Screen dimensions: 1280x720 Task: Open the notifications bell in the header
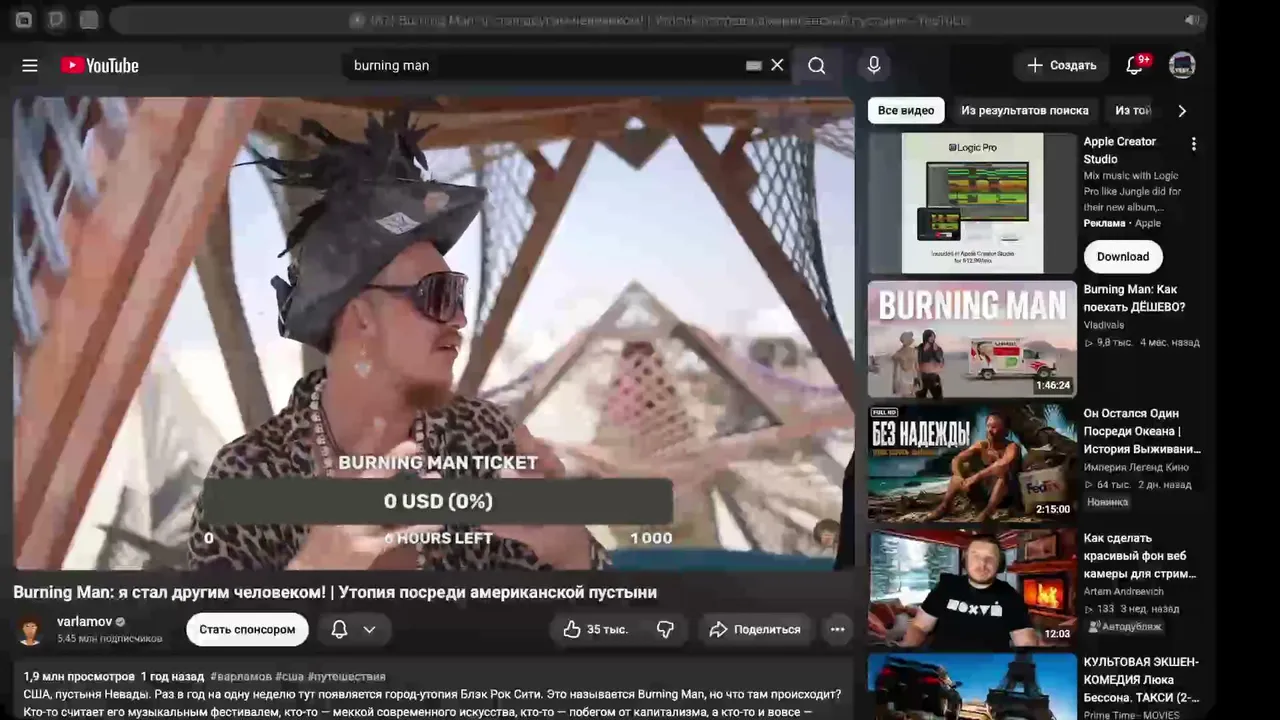[x=1134, y=65]
